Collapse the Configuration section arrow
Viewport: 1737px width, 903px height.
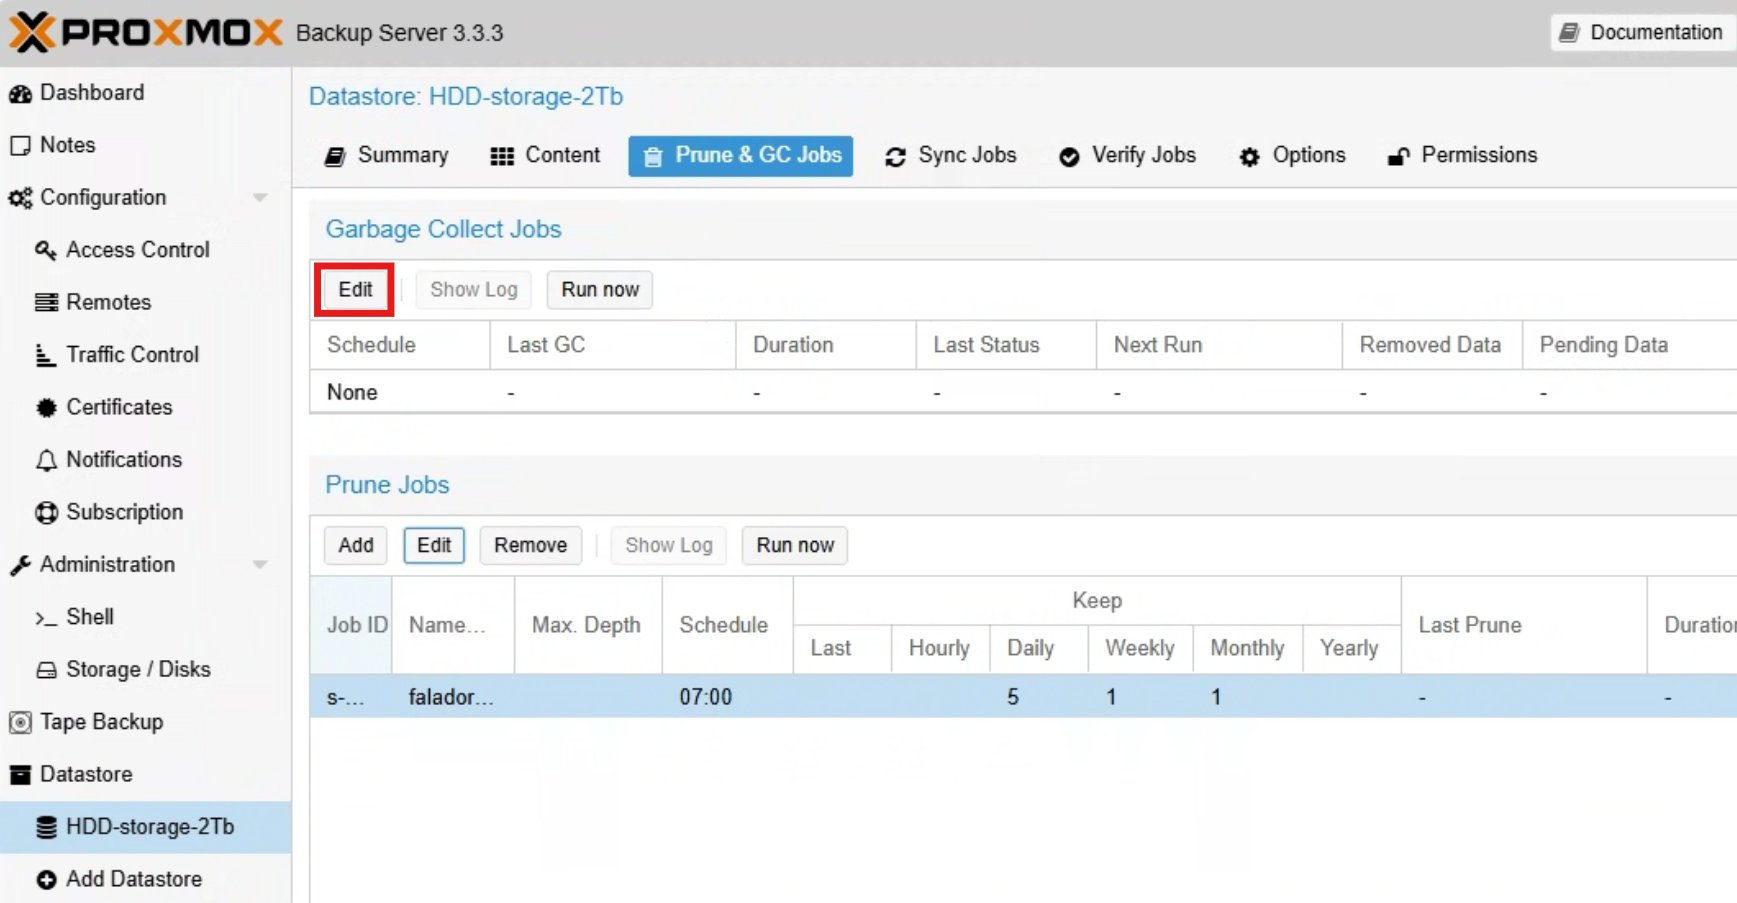(260, 198)
